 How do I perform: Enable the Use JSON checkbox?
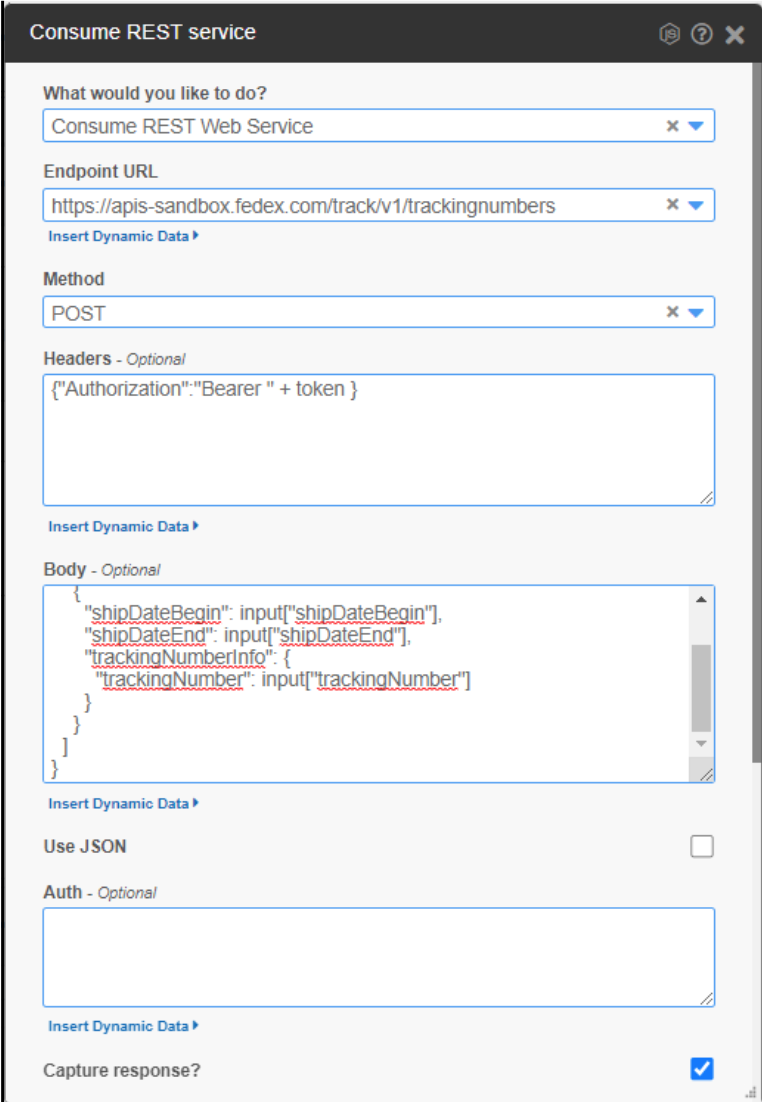[702, 847]
